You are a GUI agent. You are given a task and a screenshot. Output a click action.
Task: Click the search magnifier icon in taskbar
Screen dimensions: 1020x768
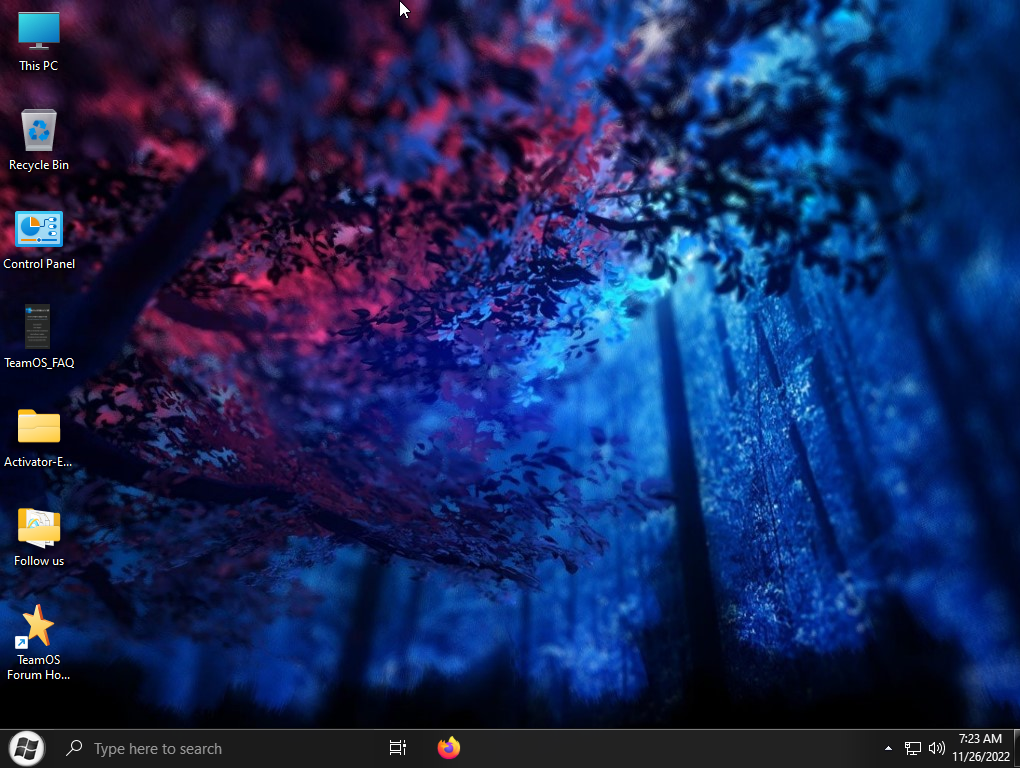click(73, 748)
